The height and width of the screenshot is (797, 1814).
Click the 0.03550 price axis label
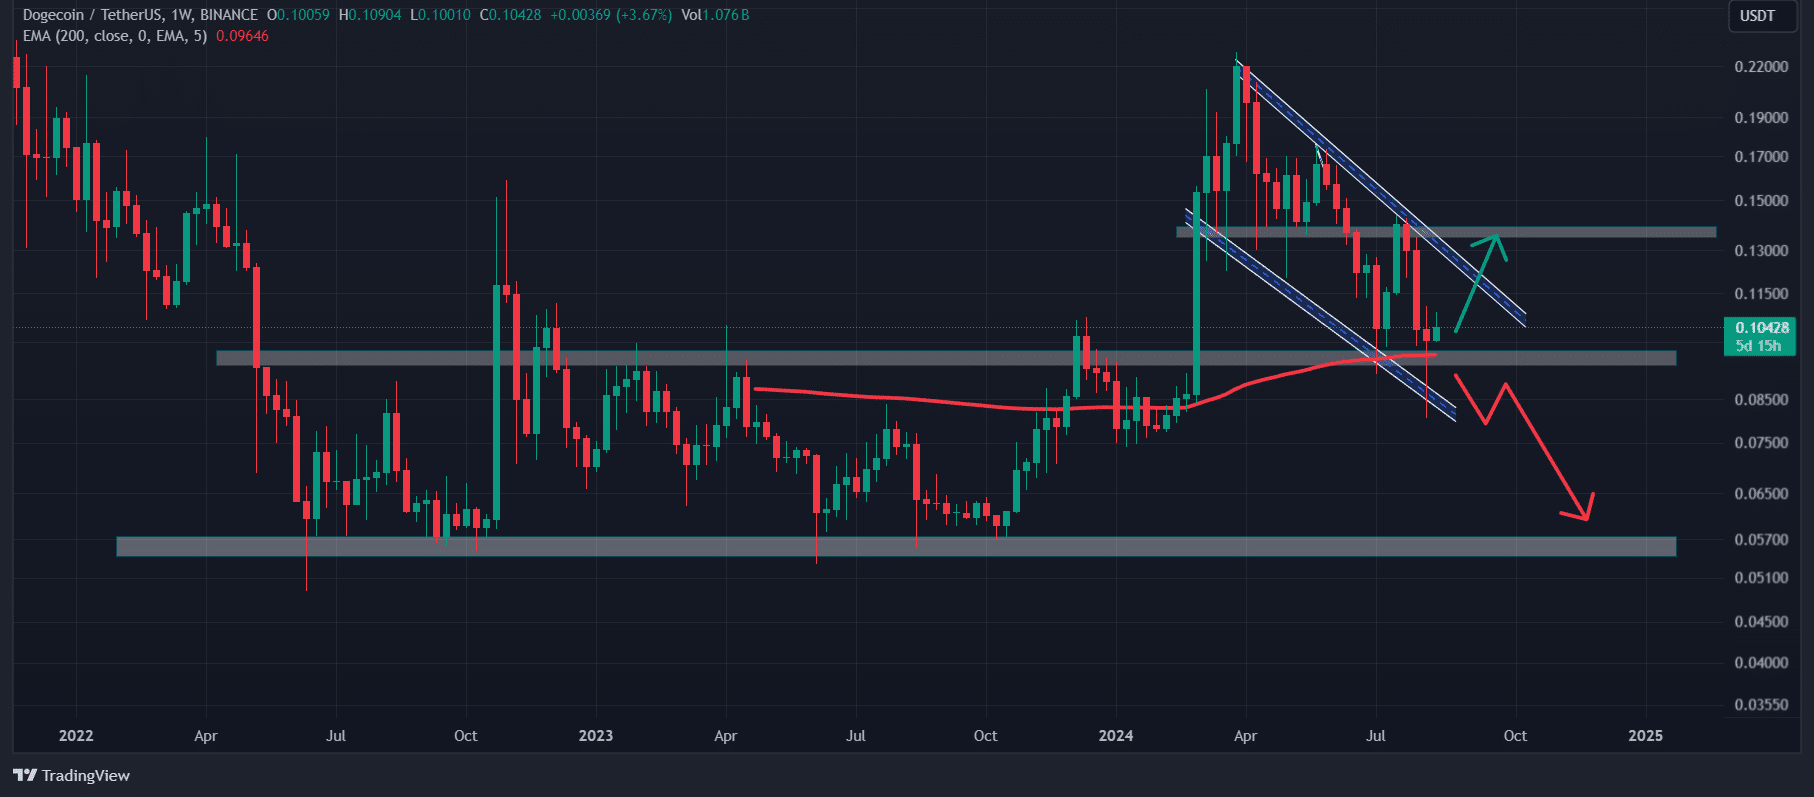[x=1761, y=705]
